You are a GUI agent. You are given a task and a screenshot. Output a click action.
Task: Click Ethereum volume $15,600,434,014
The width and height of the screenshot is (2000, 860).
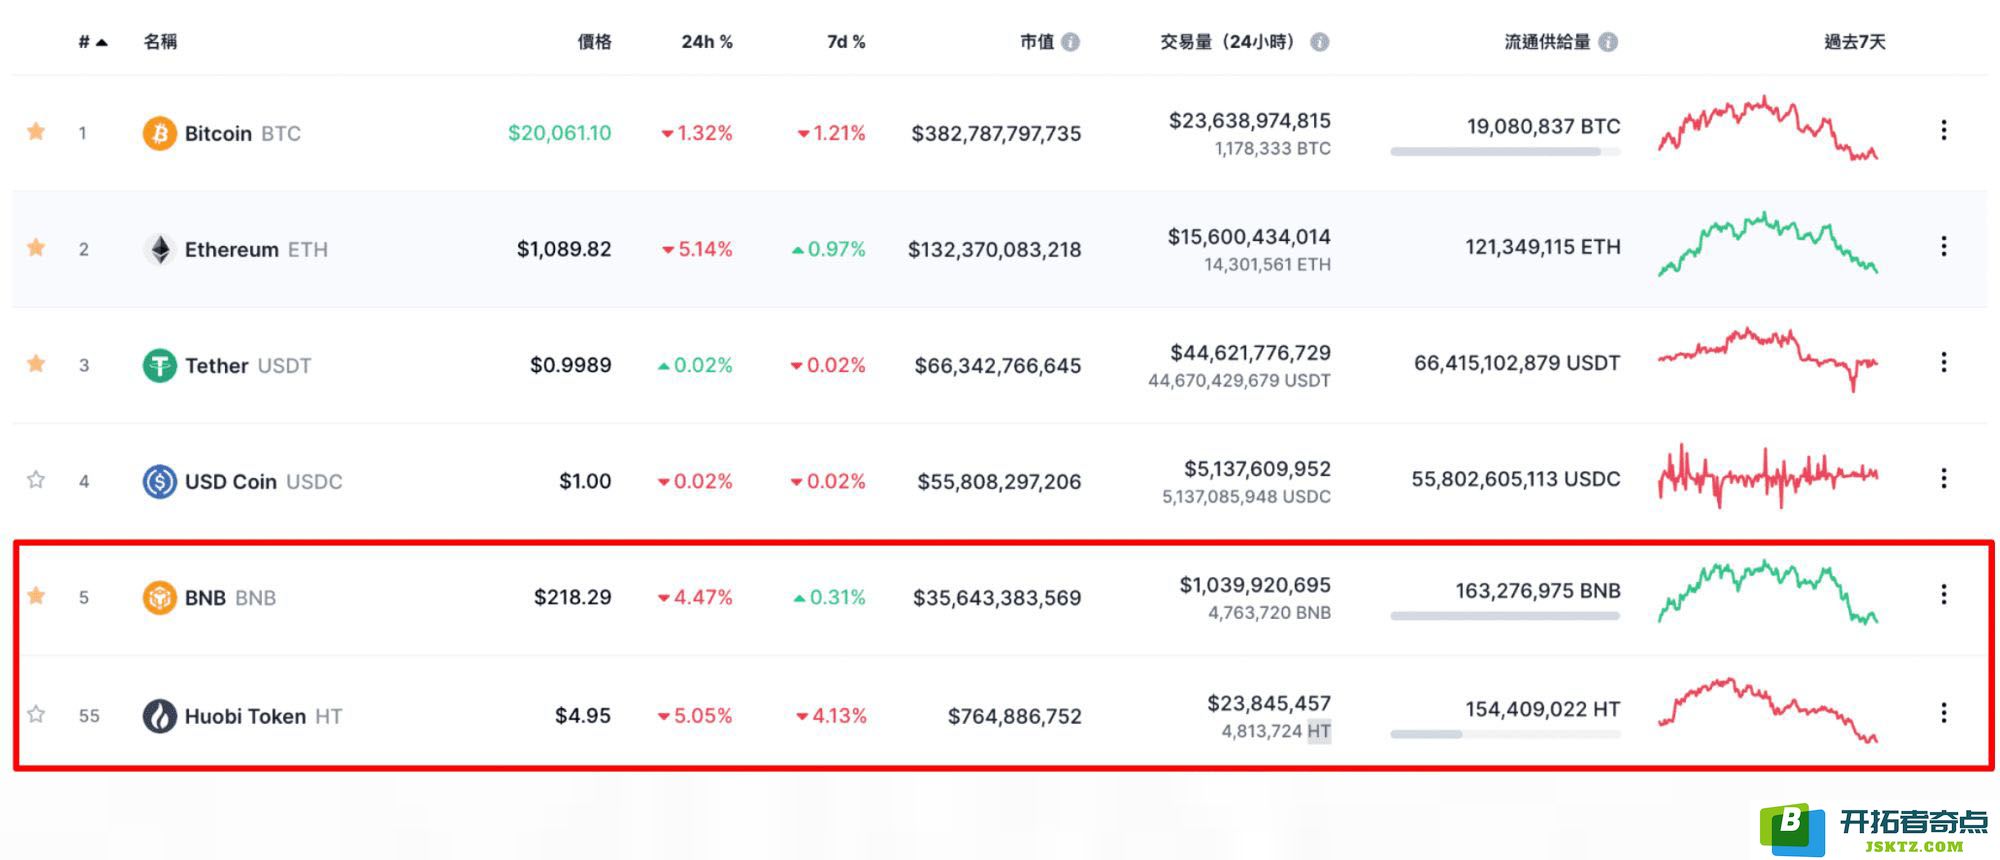pos(1249,237)
